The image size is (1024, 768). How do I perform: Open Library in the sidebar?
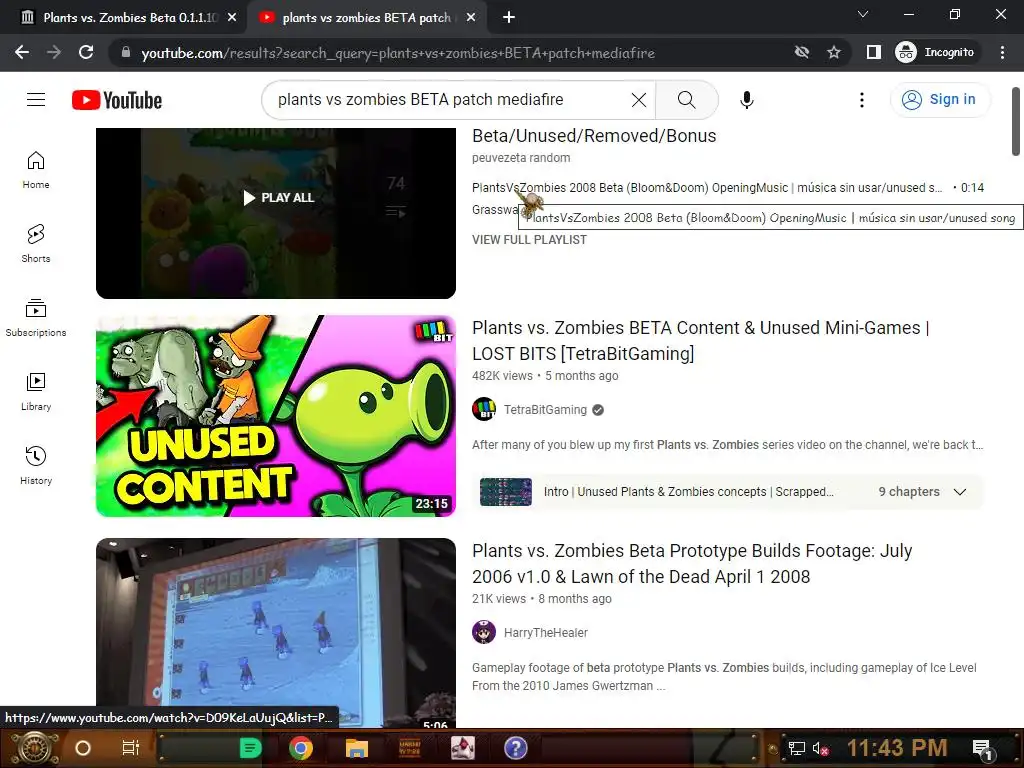click(x=36, y=391)
